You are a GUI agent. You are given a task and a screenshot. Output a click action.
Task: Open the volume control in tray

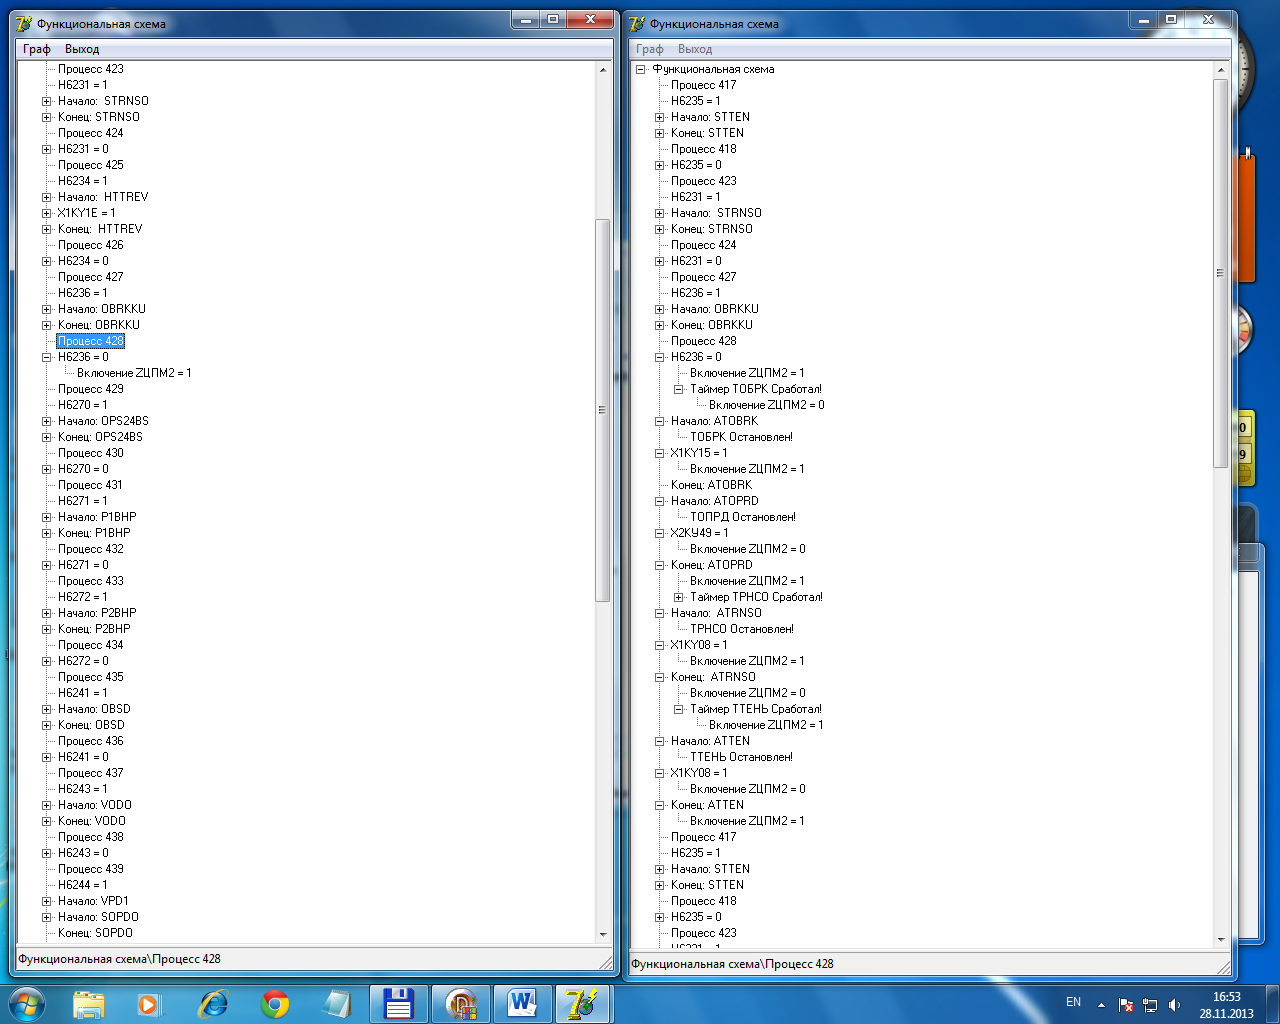click(x=1174, y=1005)
